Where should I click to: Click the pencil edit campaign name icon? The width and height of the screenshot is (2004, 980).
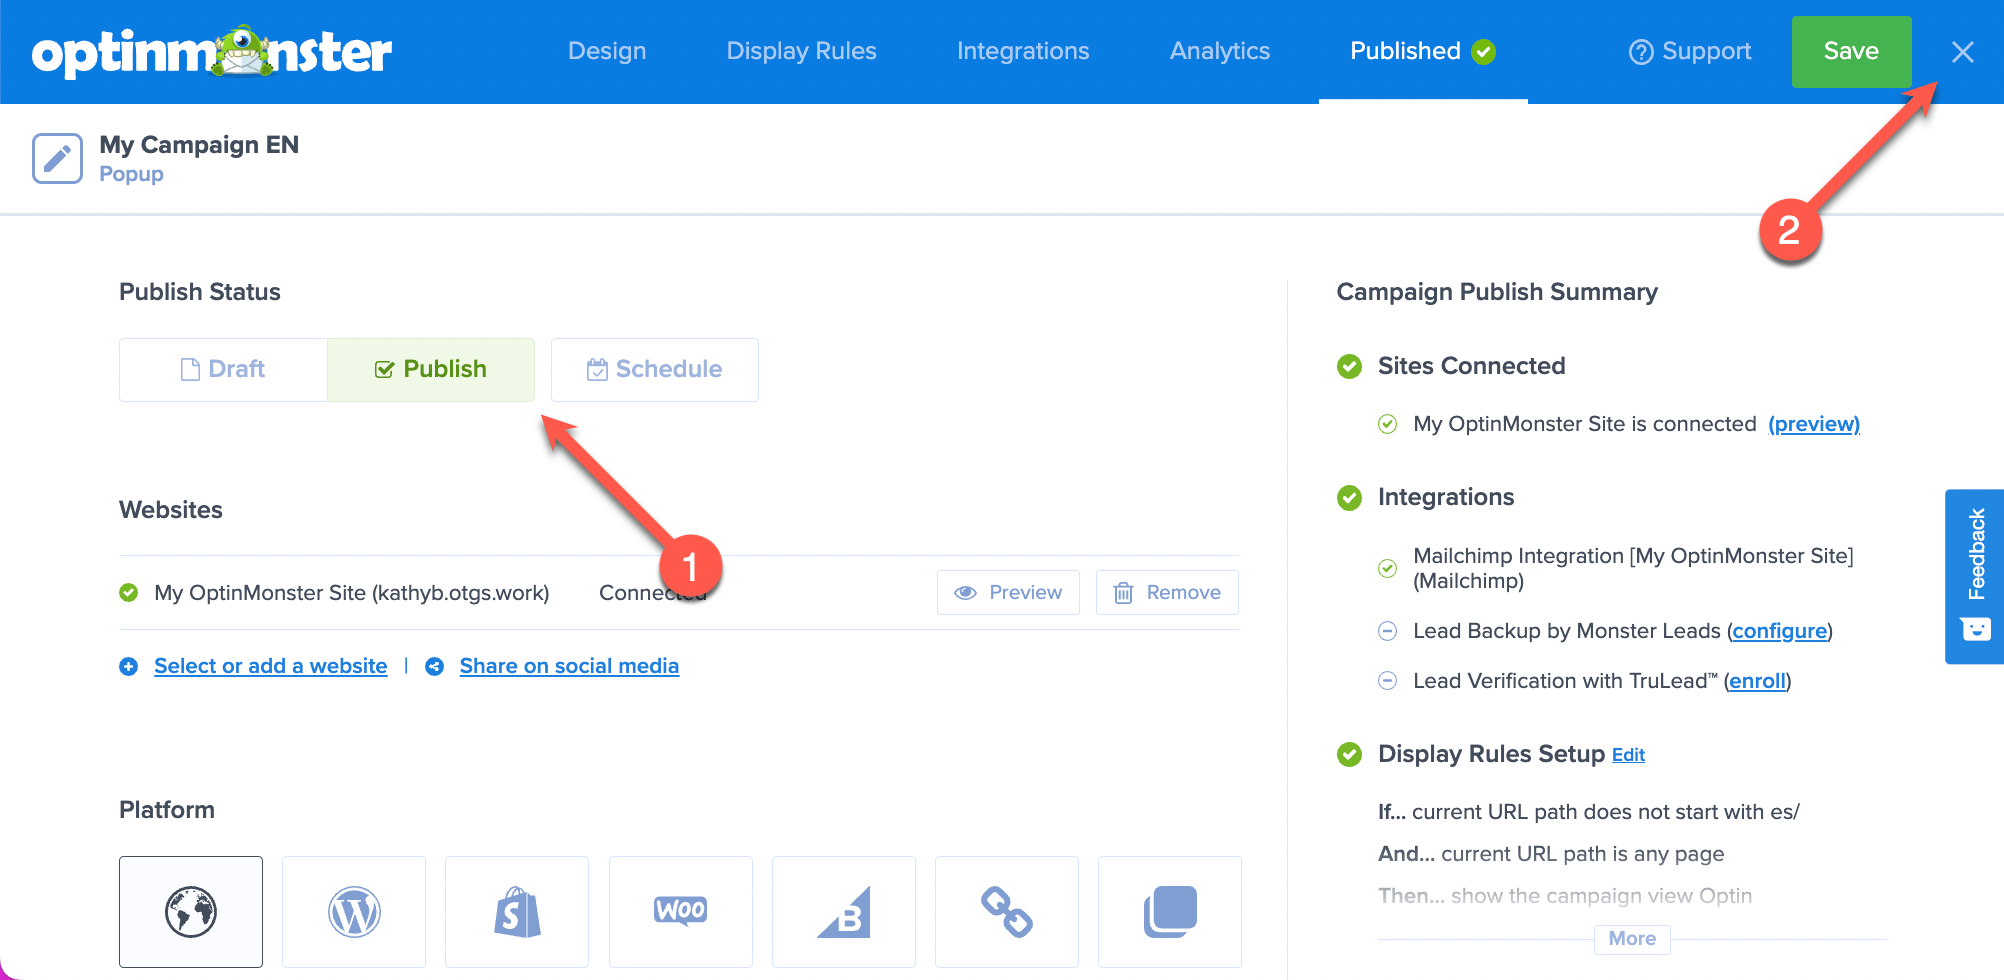[57, 158]
